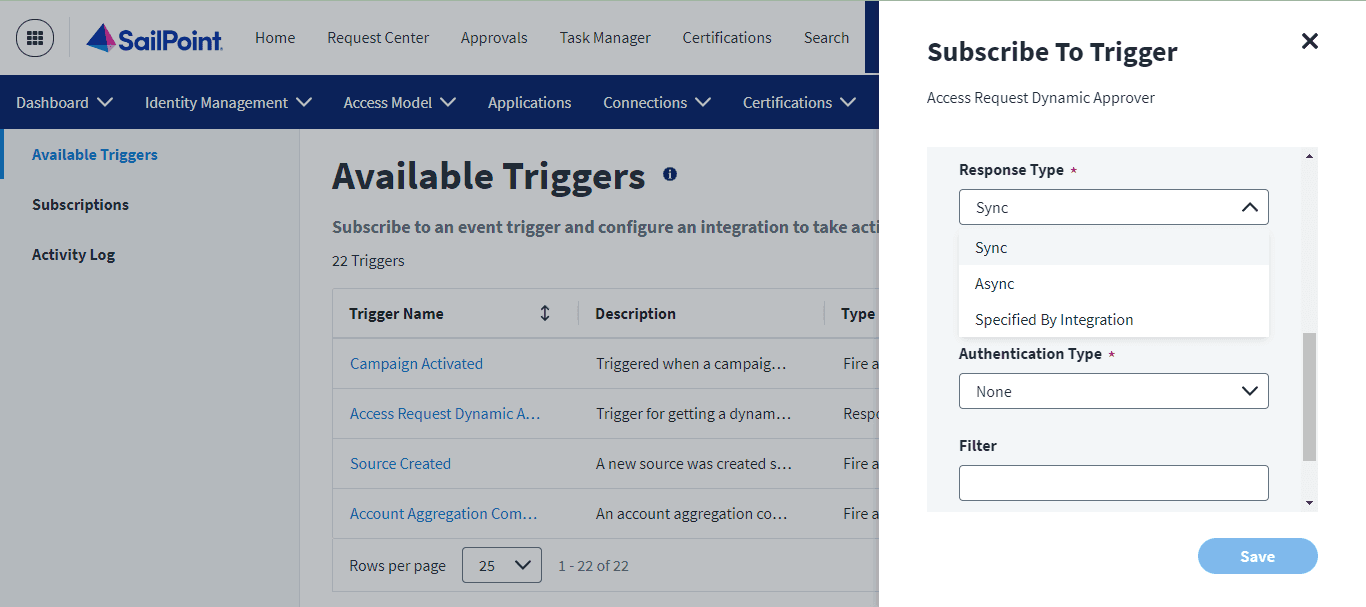The width and height of the screenshot is (1366, 607).
Task: Open the Campaign Activated trigger
Action: tap(416, 363)
